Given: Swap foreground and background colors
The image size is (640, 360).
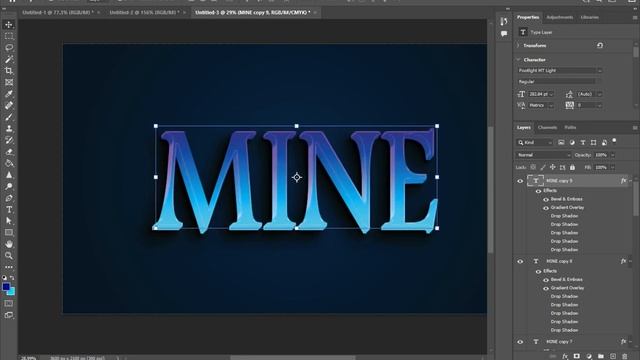Looking at the screenshot, I should pyautogui.click(x=12, y=278).
